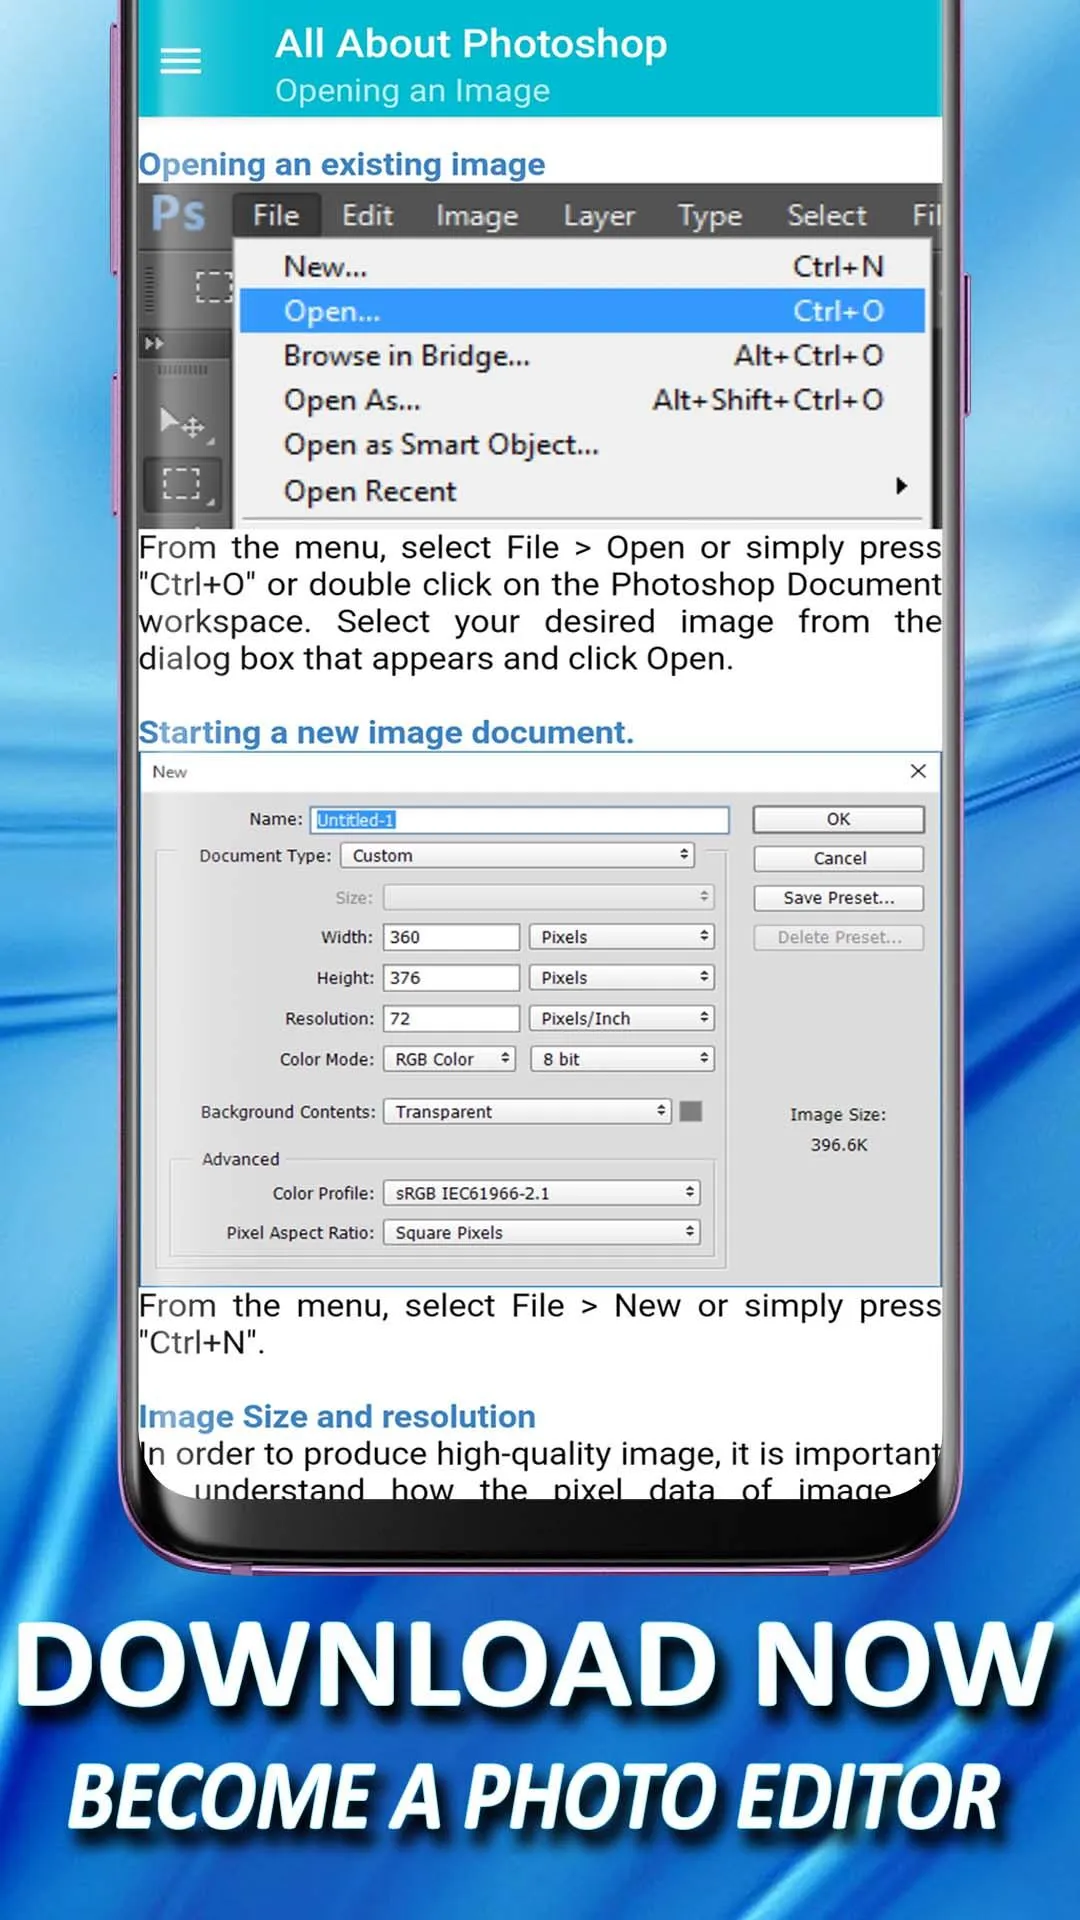The image size is (1080, 1920).
Task: Click the Starting a new image document heading
Action: [386, 732]
